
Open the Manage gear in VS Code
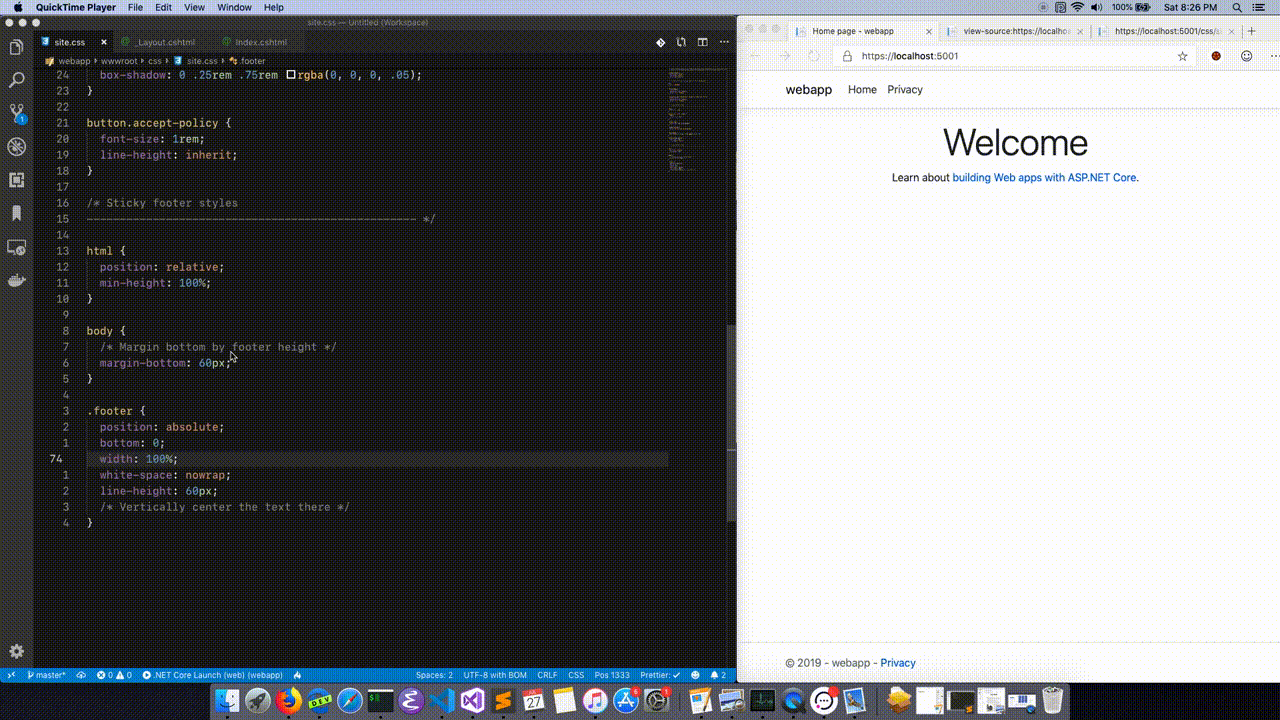click(x=16, y=651)
